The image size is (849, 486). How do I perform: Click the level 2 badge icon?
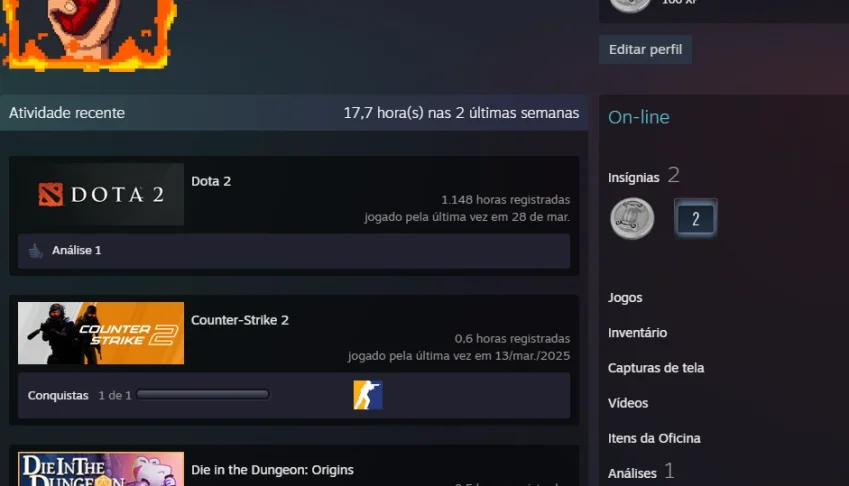point(696,218)
